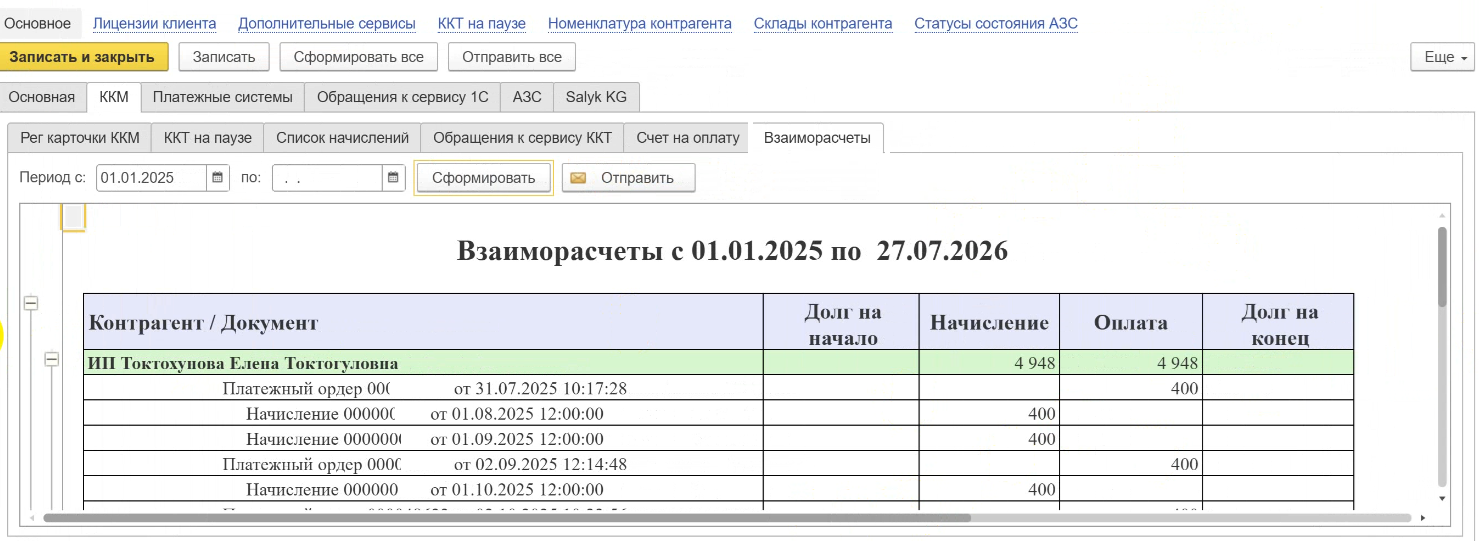Select Платежный ордер от 31.07.2025 row

tap(718, 388)
